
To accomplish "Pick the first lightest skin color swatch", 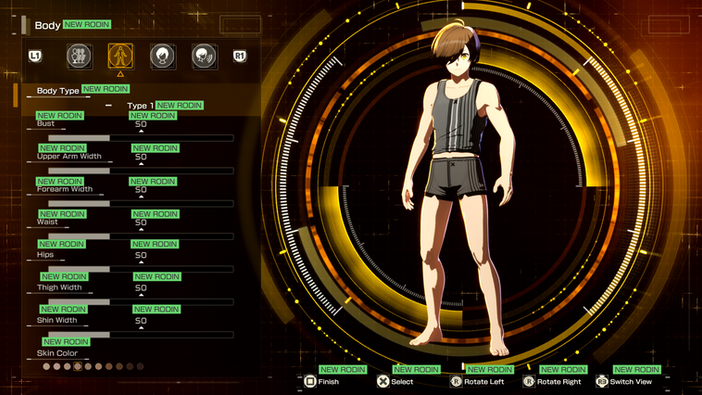I will [47, 366].
